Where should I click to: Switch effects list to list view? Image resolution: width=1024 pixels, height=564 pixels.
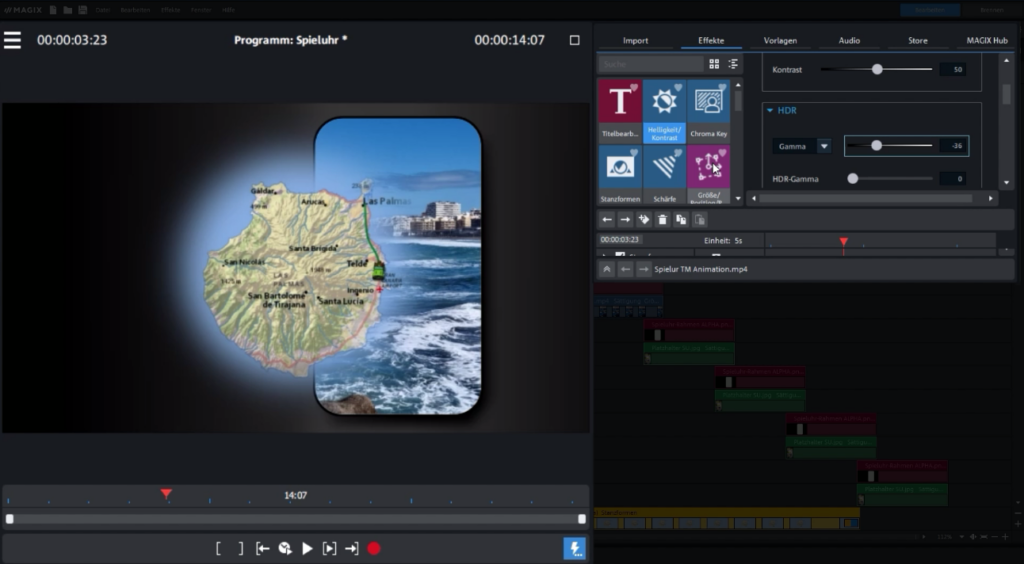pyautogui.click(x=733, y=64)
